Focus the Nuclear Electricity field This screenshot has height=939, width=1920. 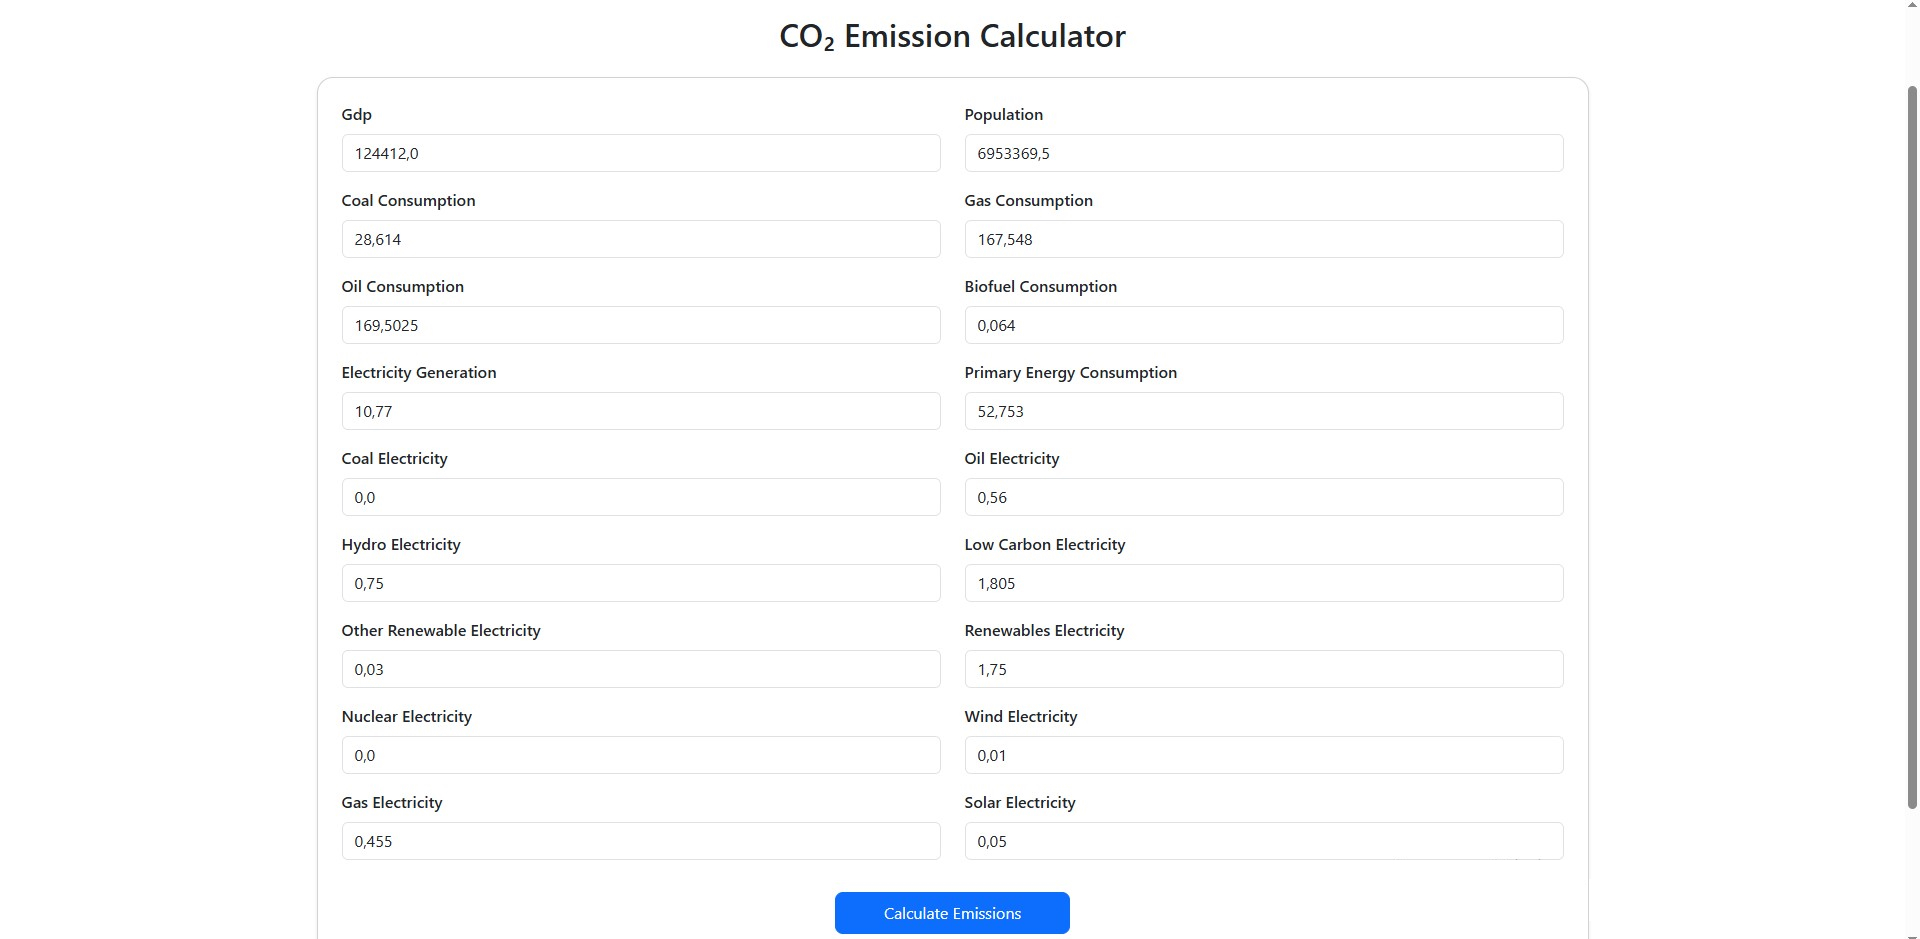[x=641, y=755]
